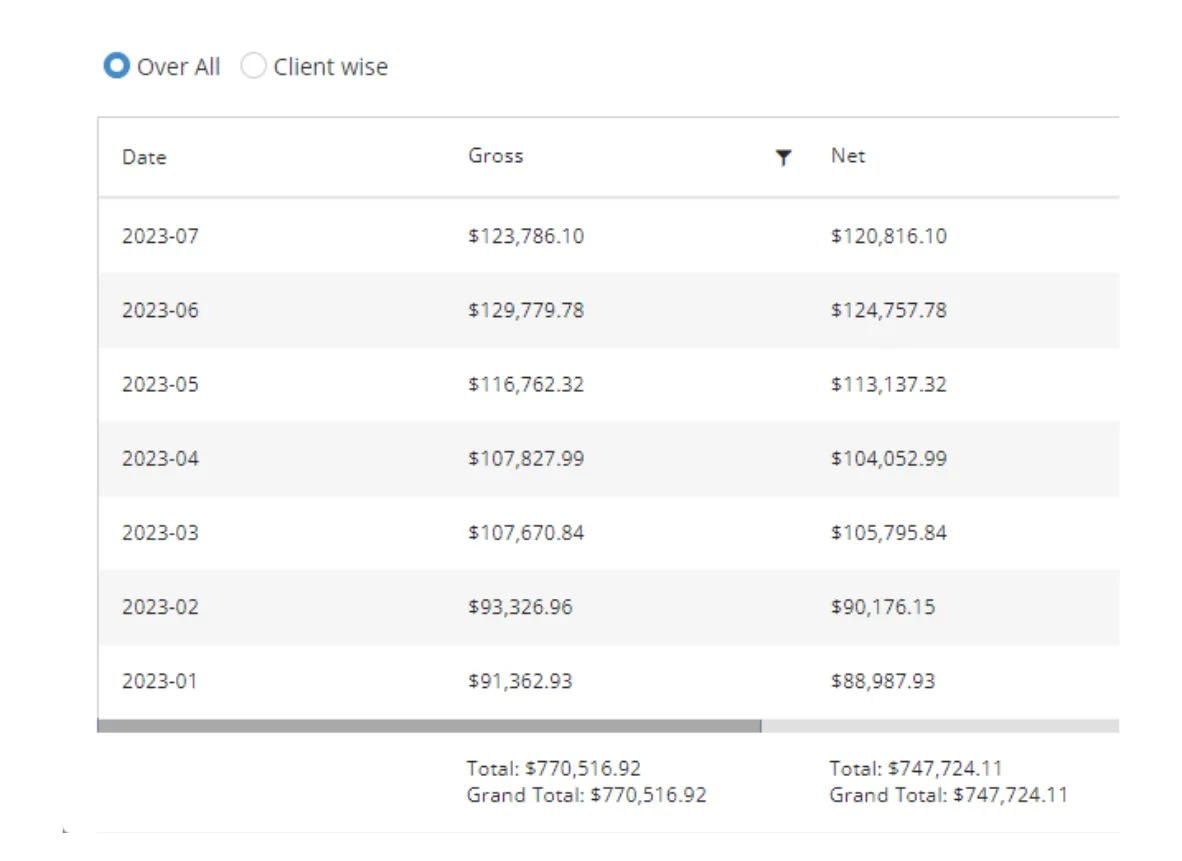This screenshot has height=861, width=1182.
Task: Click the Gross column header
Action: (495, 155)
